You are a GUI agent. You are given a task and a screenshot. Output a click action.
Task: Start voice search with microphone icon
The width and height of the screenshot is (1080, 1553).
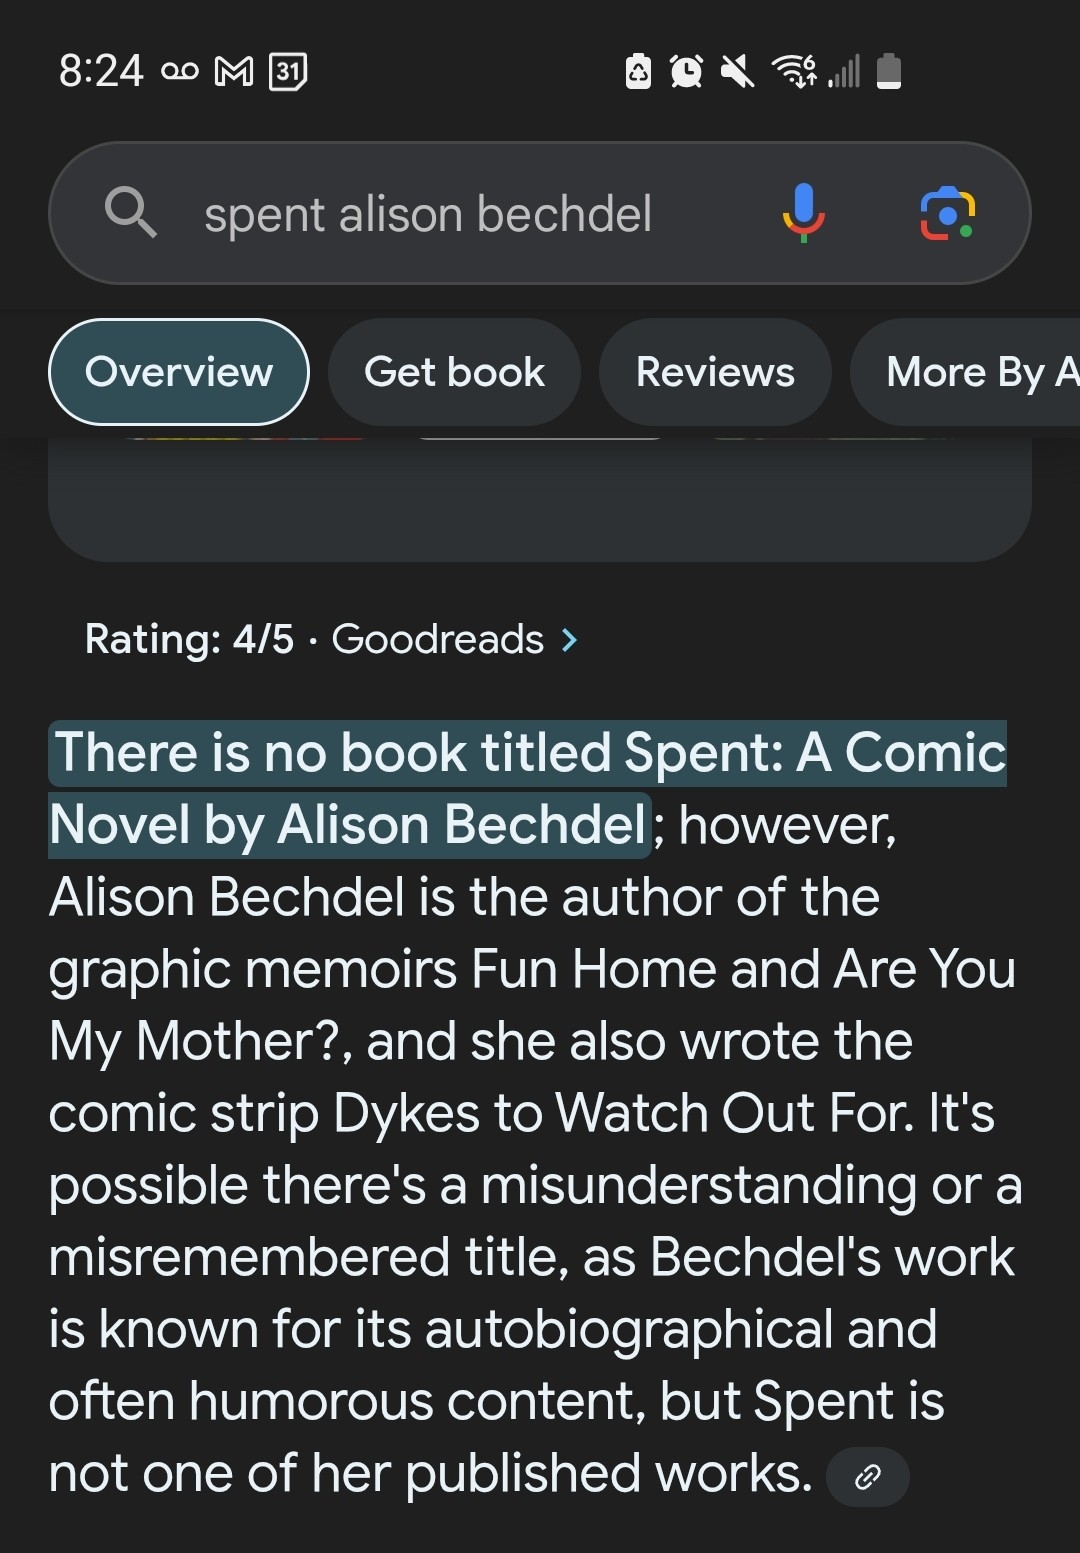(x=803, y=213)
